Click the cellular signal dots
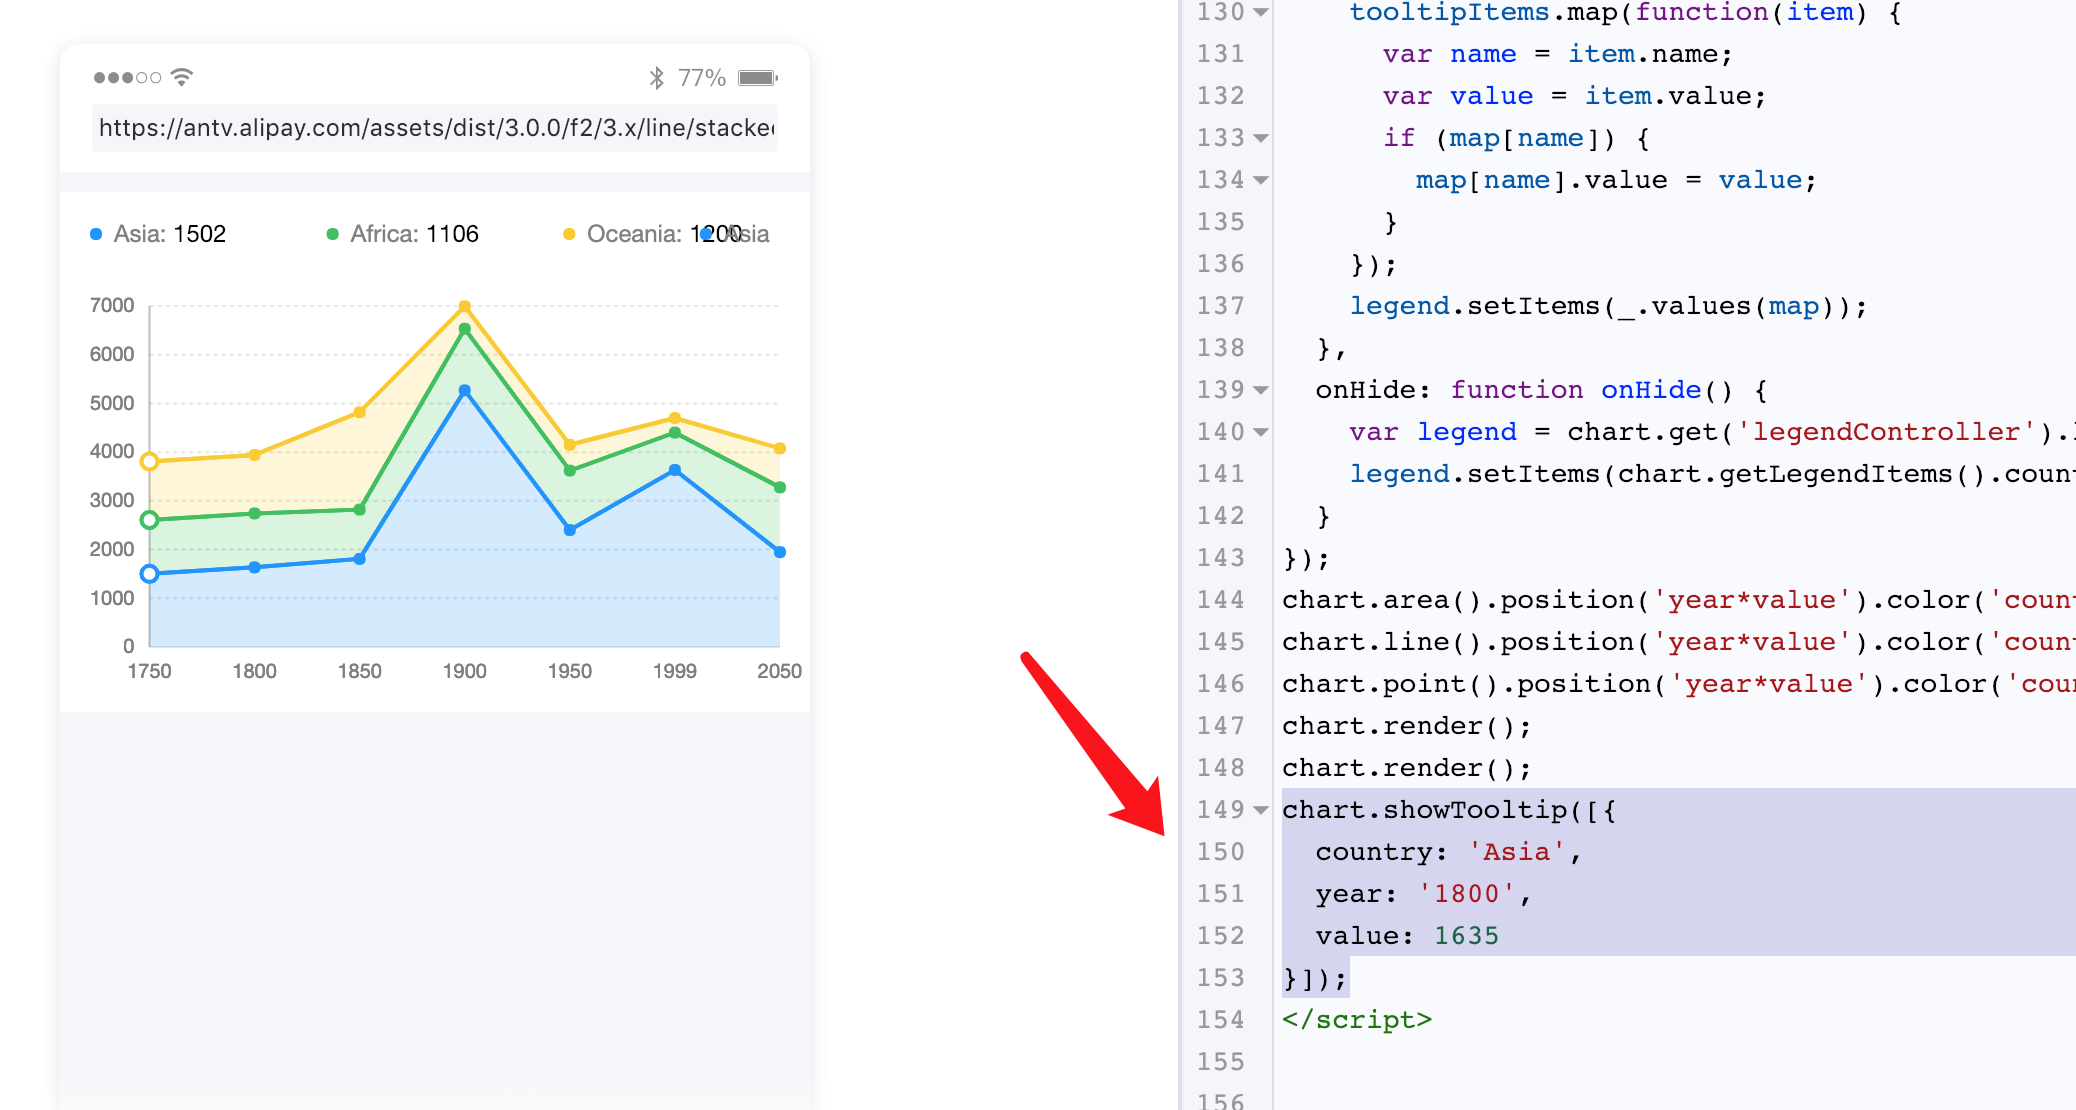This screenshot has width=2076, height=1110. 127,76
